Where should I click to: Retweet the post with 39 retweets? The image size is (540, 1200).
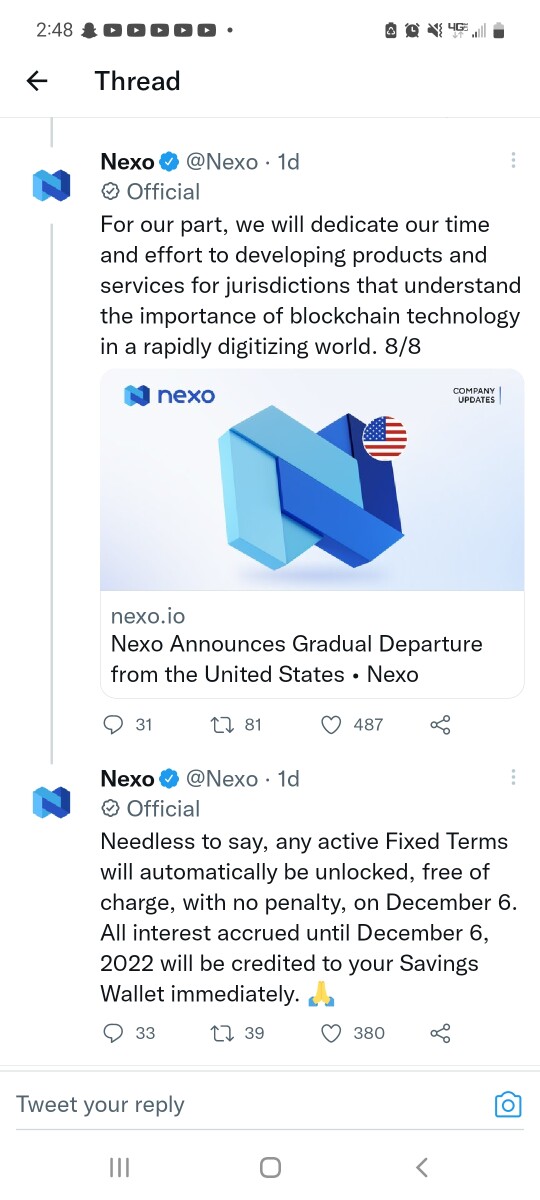pyautogui.click(x=223, y=1033)
